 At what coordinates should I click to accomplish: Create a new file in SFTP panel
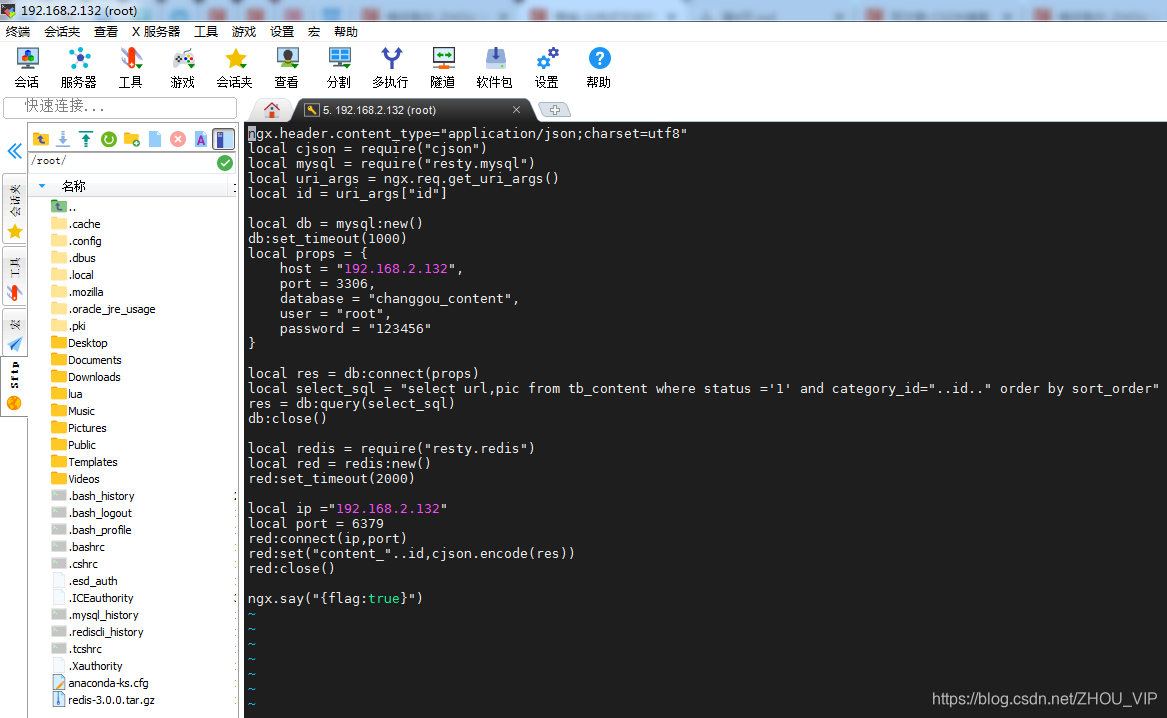pos(155,139)
